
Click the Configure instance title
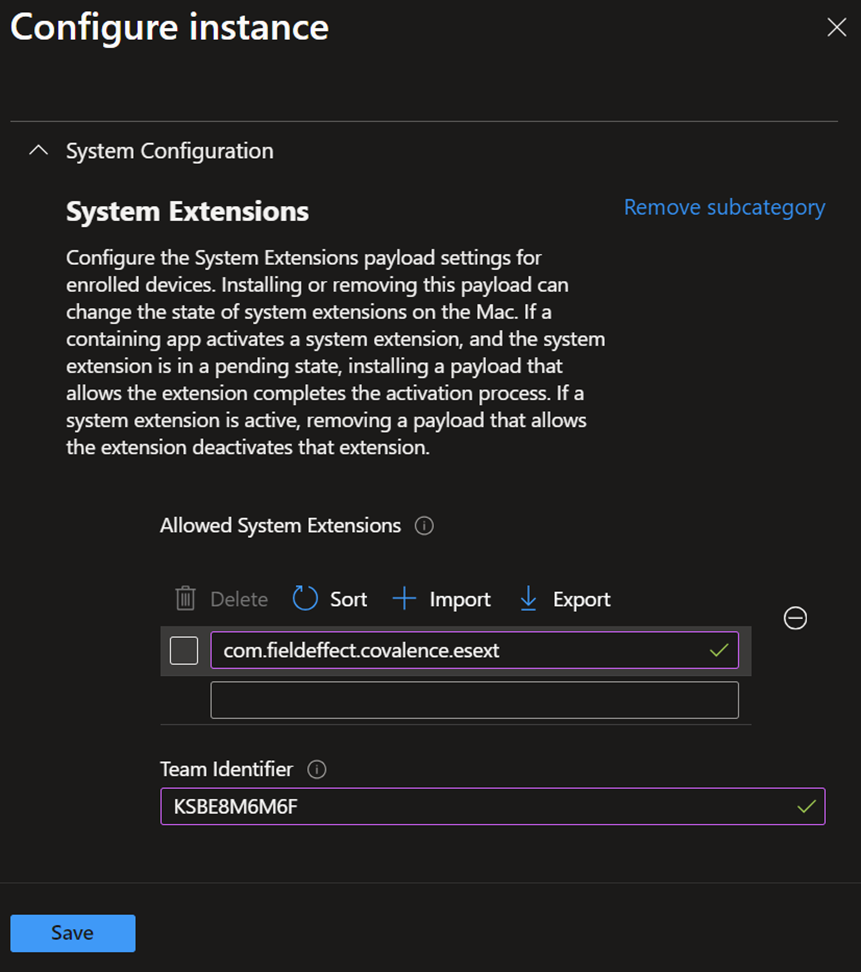[x=169, y=28]
